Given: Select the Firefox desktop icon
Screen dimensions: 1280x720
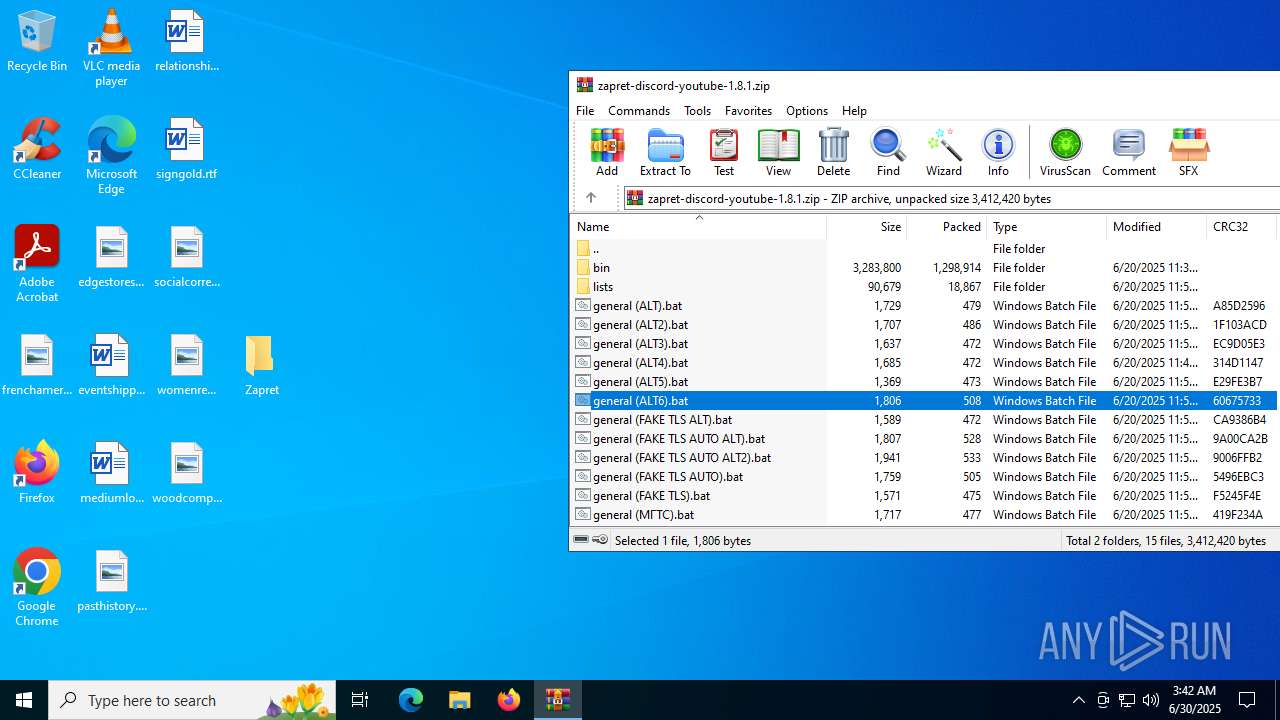Looking at the screenshot, I should [37, 473].
